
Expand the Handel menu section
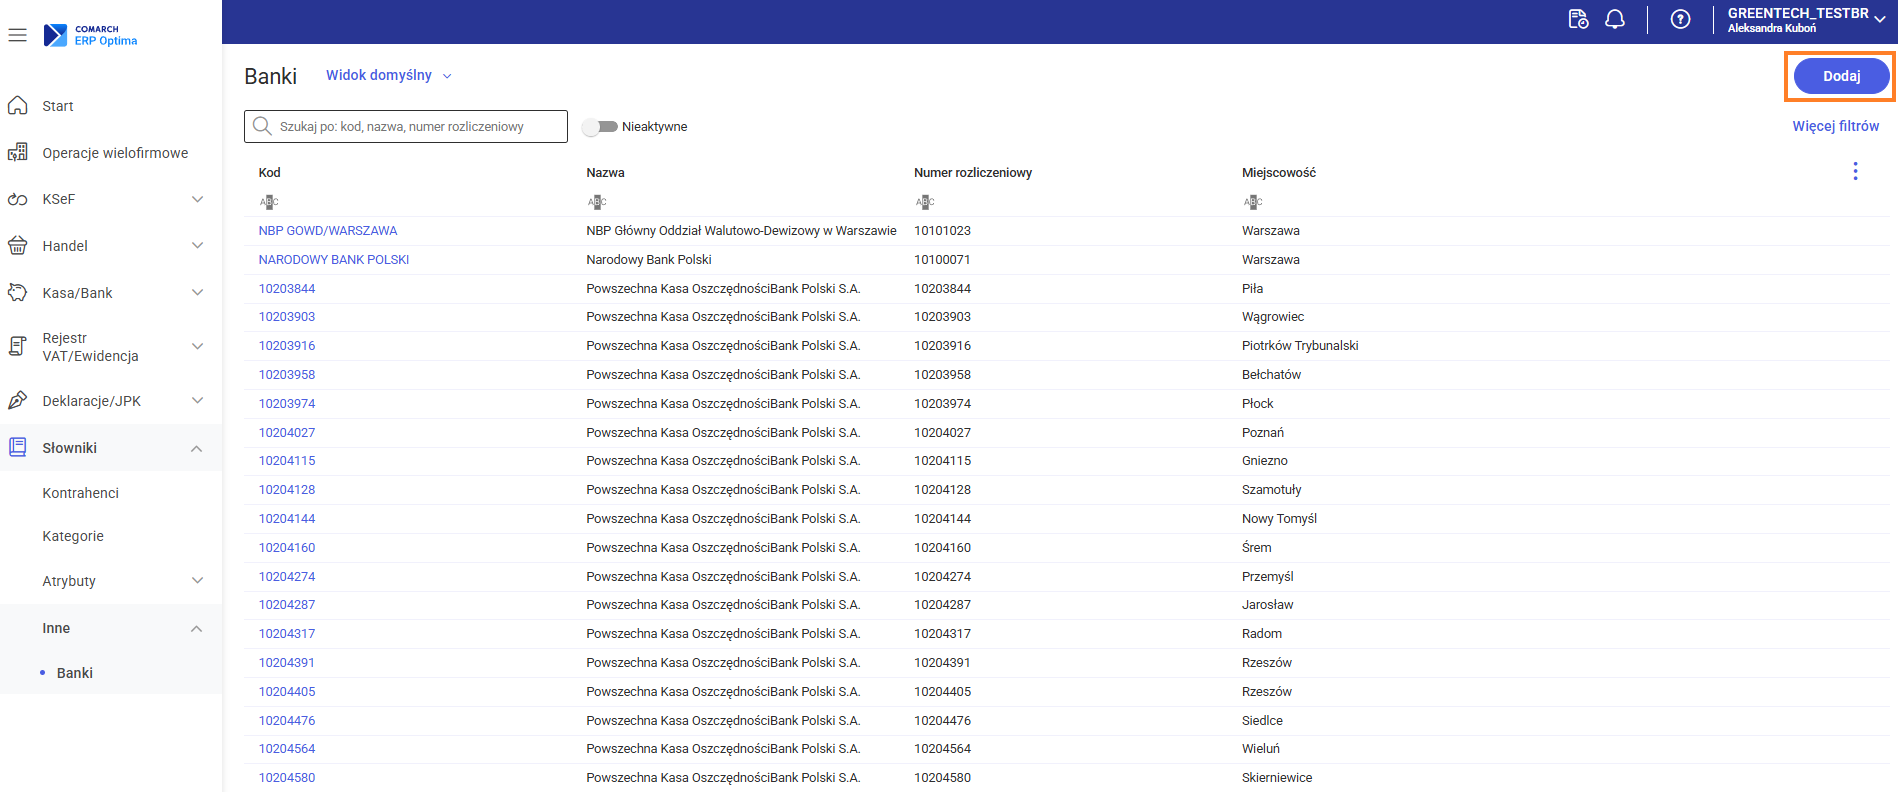pos(197,246)
